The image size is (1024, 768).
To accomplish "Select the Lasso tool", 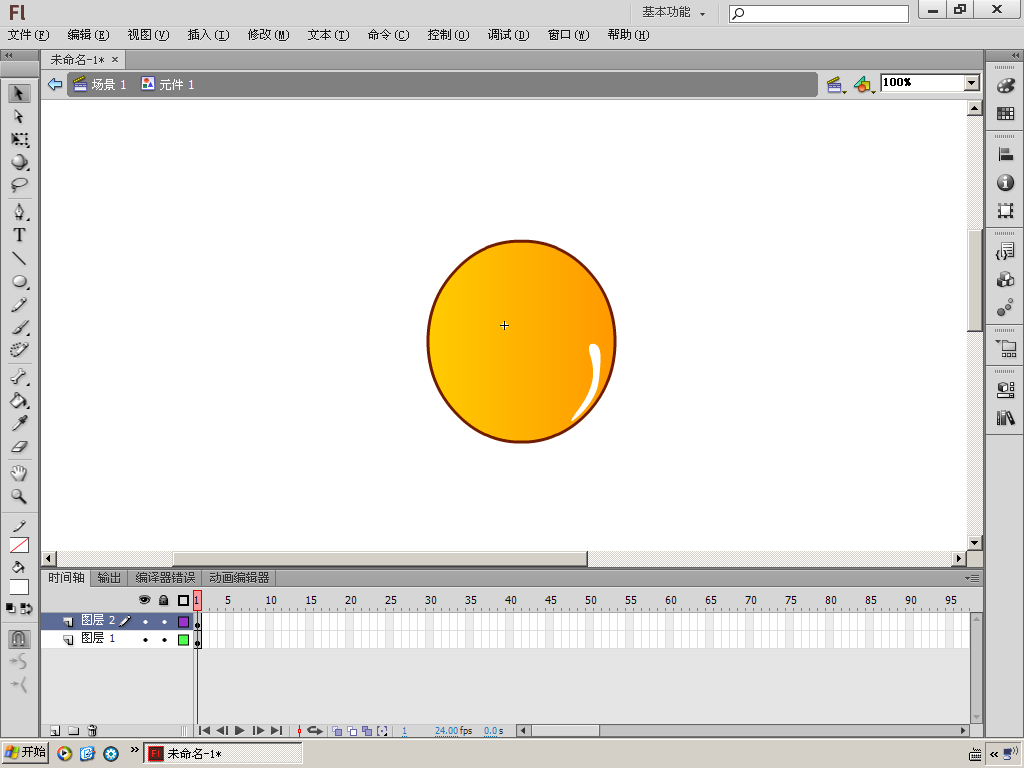I will [19, 186].
